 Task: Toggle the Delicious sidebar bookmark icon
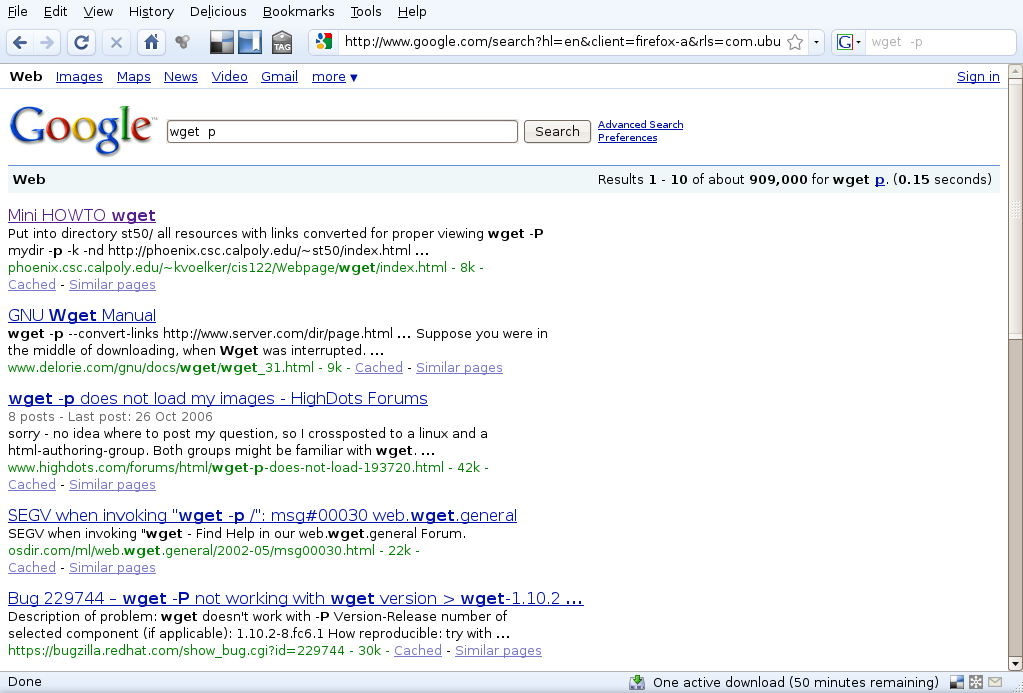(x=249, y=42)
